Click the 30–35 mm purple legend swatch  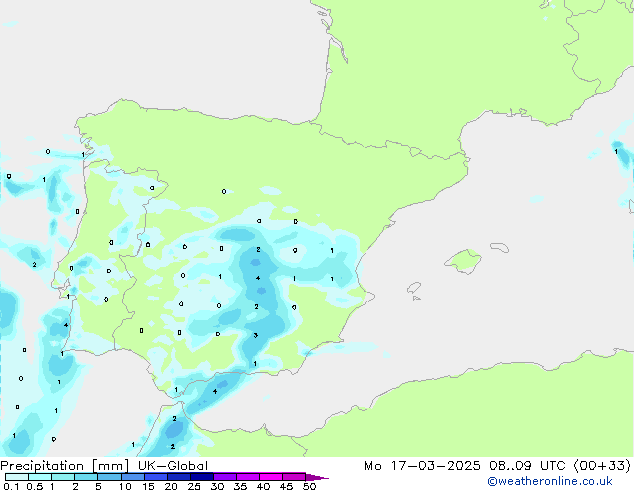click(x=224, y=477)
